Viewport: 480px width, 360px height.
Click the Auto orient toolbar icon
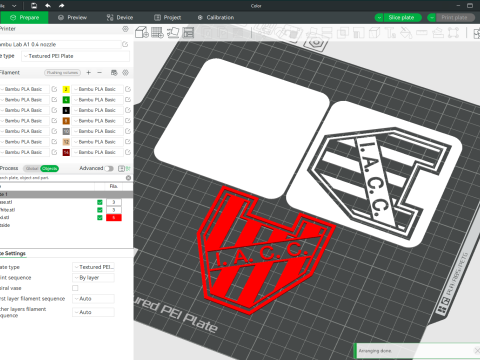click(173, 32)
